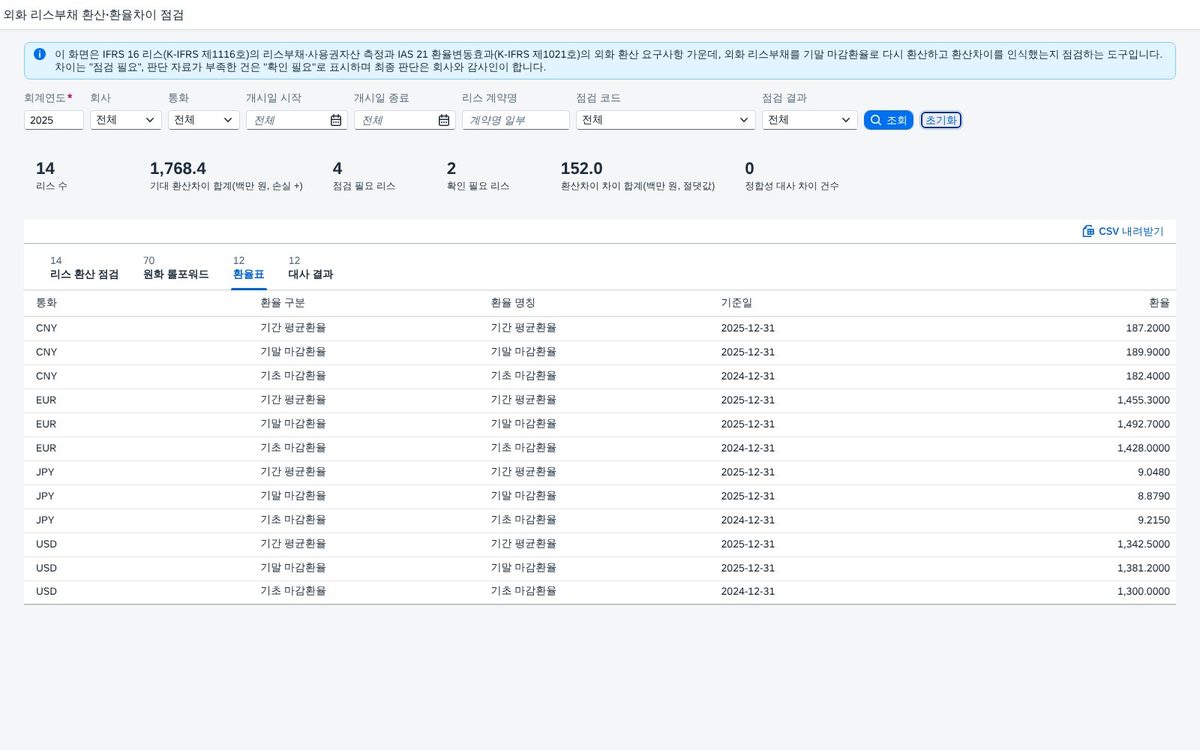Select the rate cell "187.2000"
The image size is (1200, 750).
pos(1147,328)
